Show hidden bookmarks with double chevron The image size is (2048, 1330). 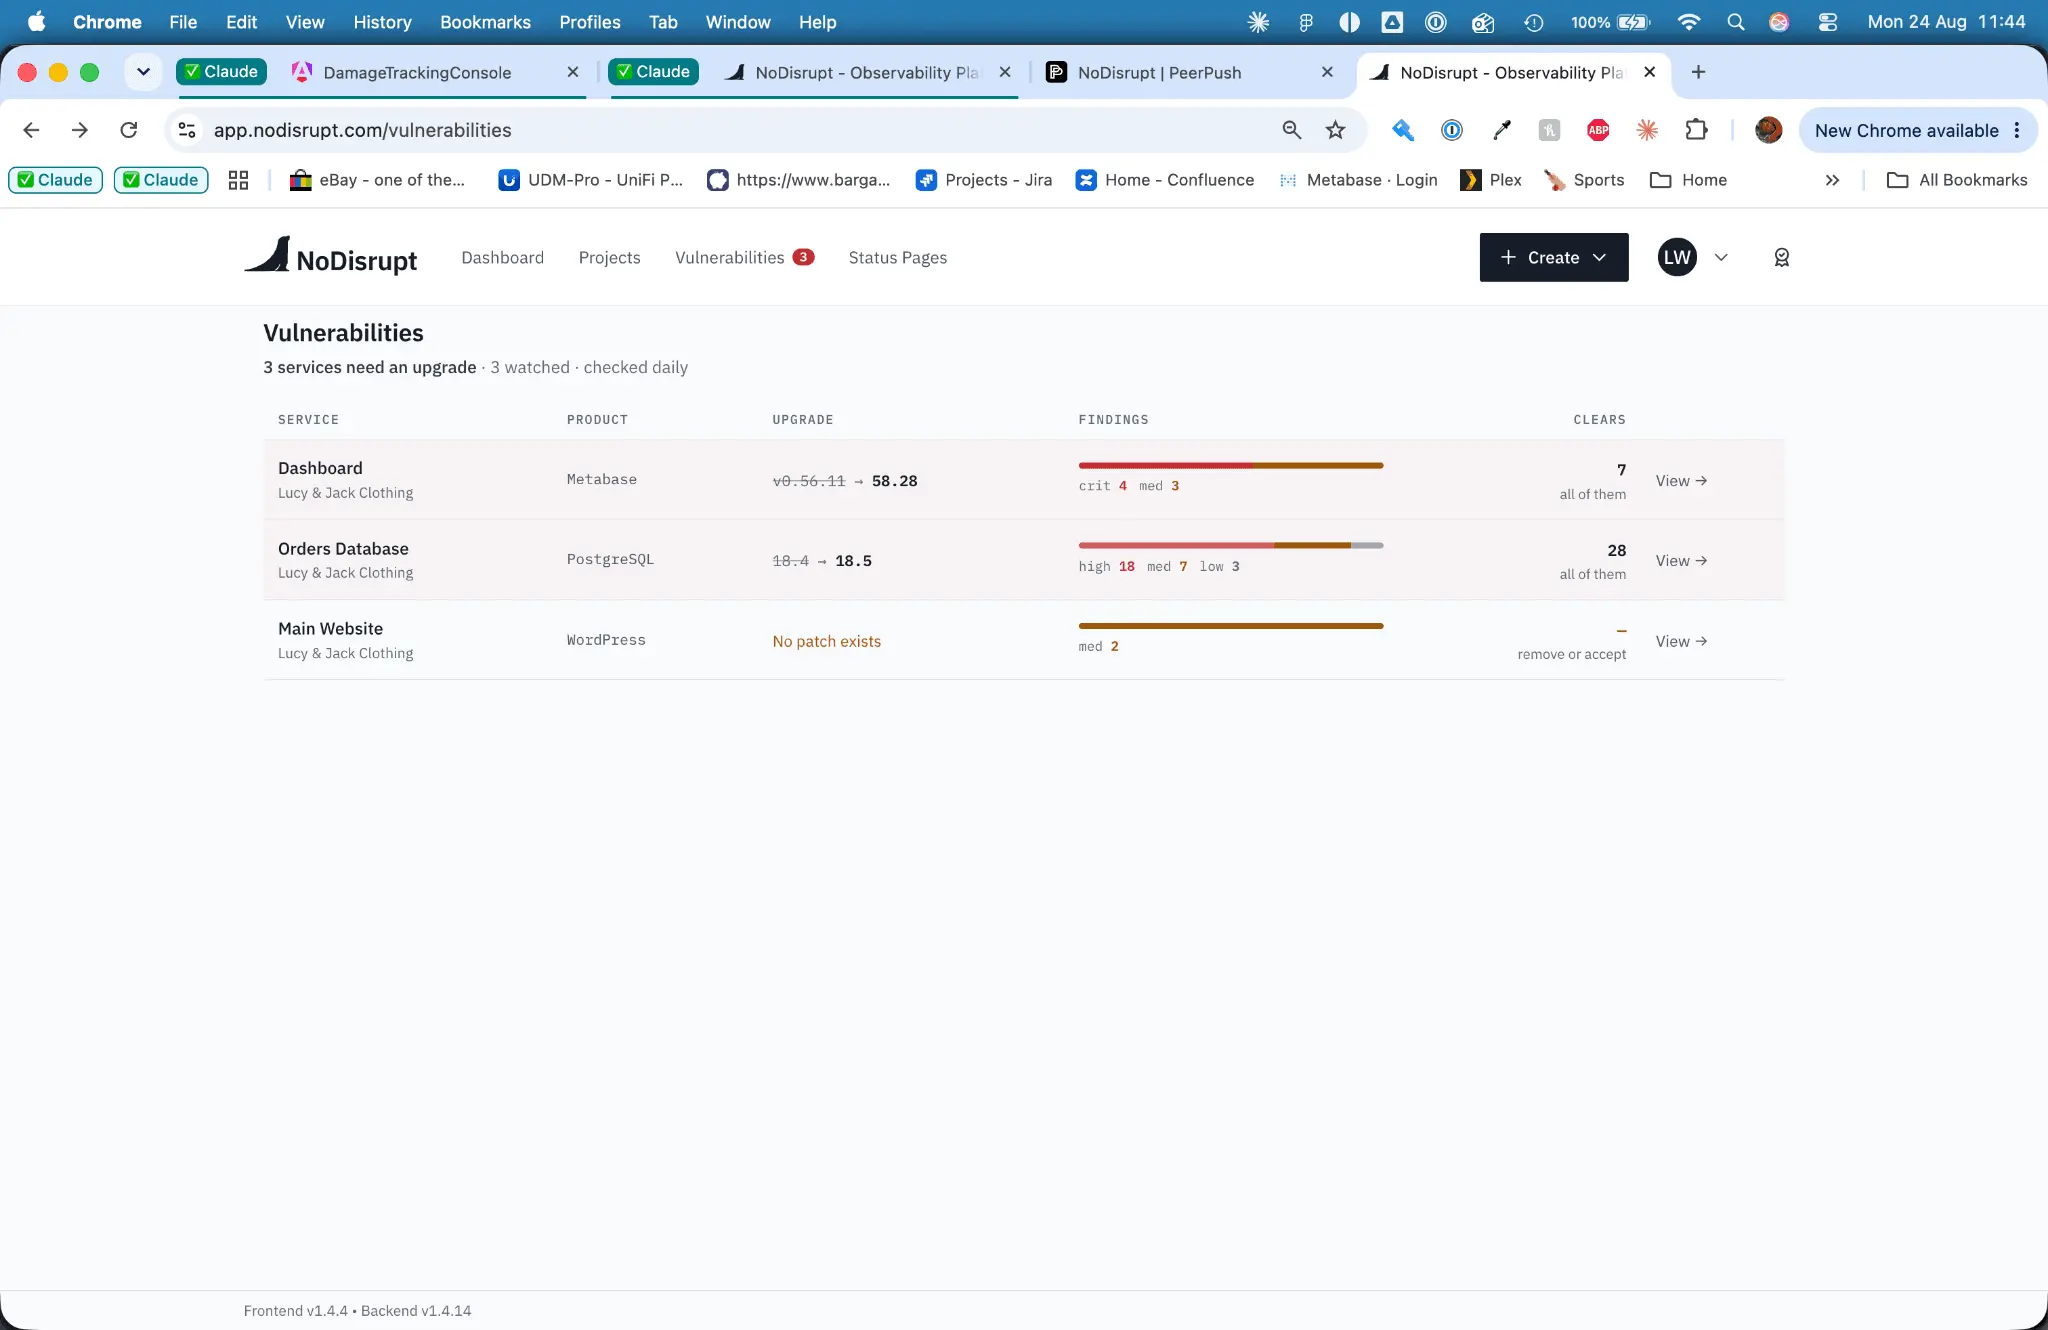point(1832,180)
